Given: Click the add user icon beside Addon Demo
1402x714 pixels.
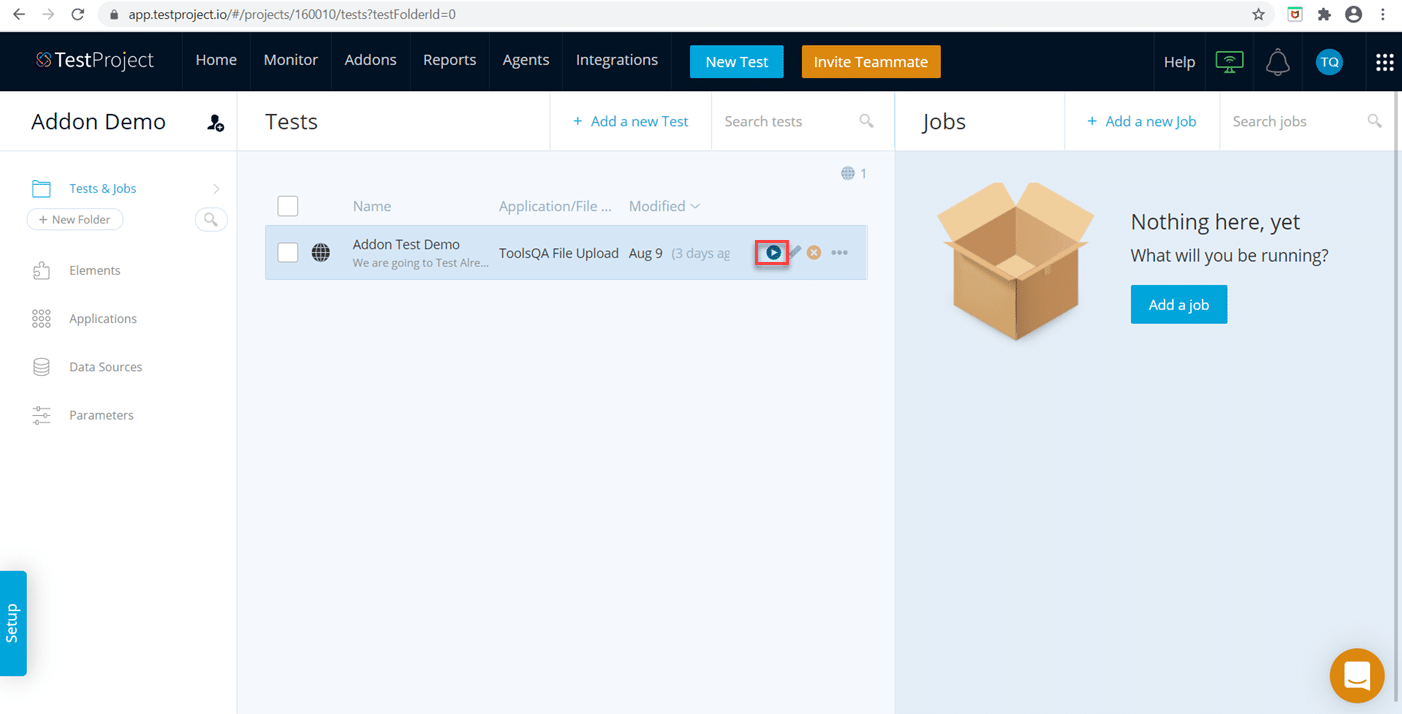Looking at the screenshot, I should coord(215,123).
